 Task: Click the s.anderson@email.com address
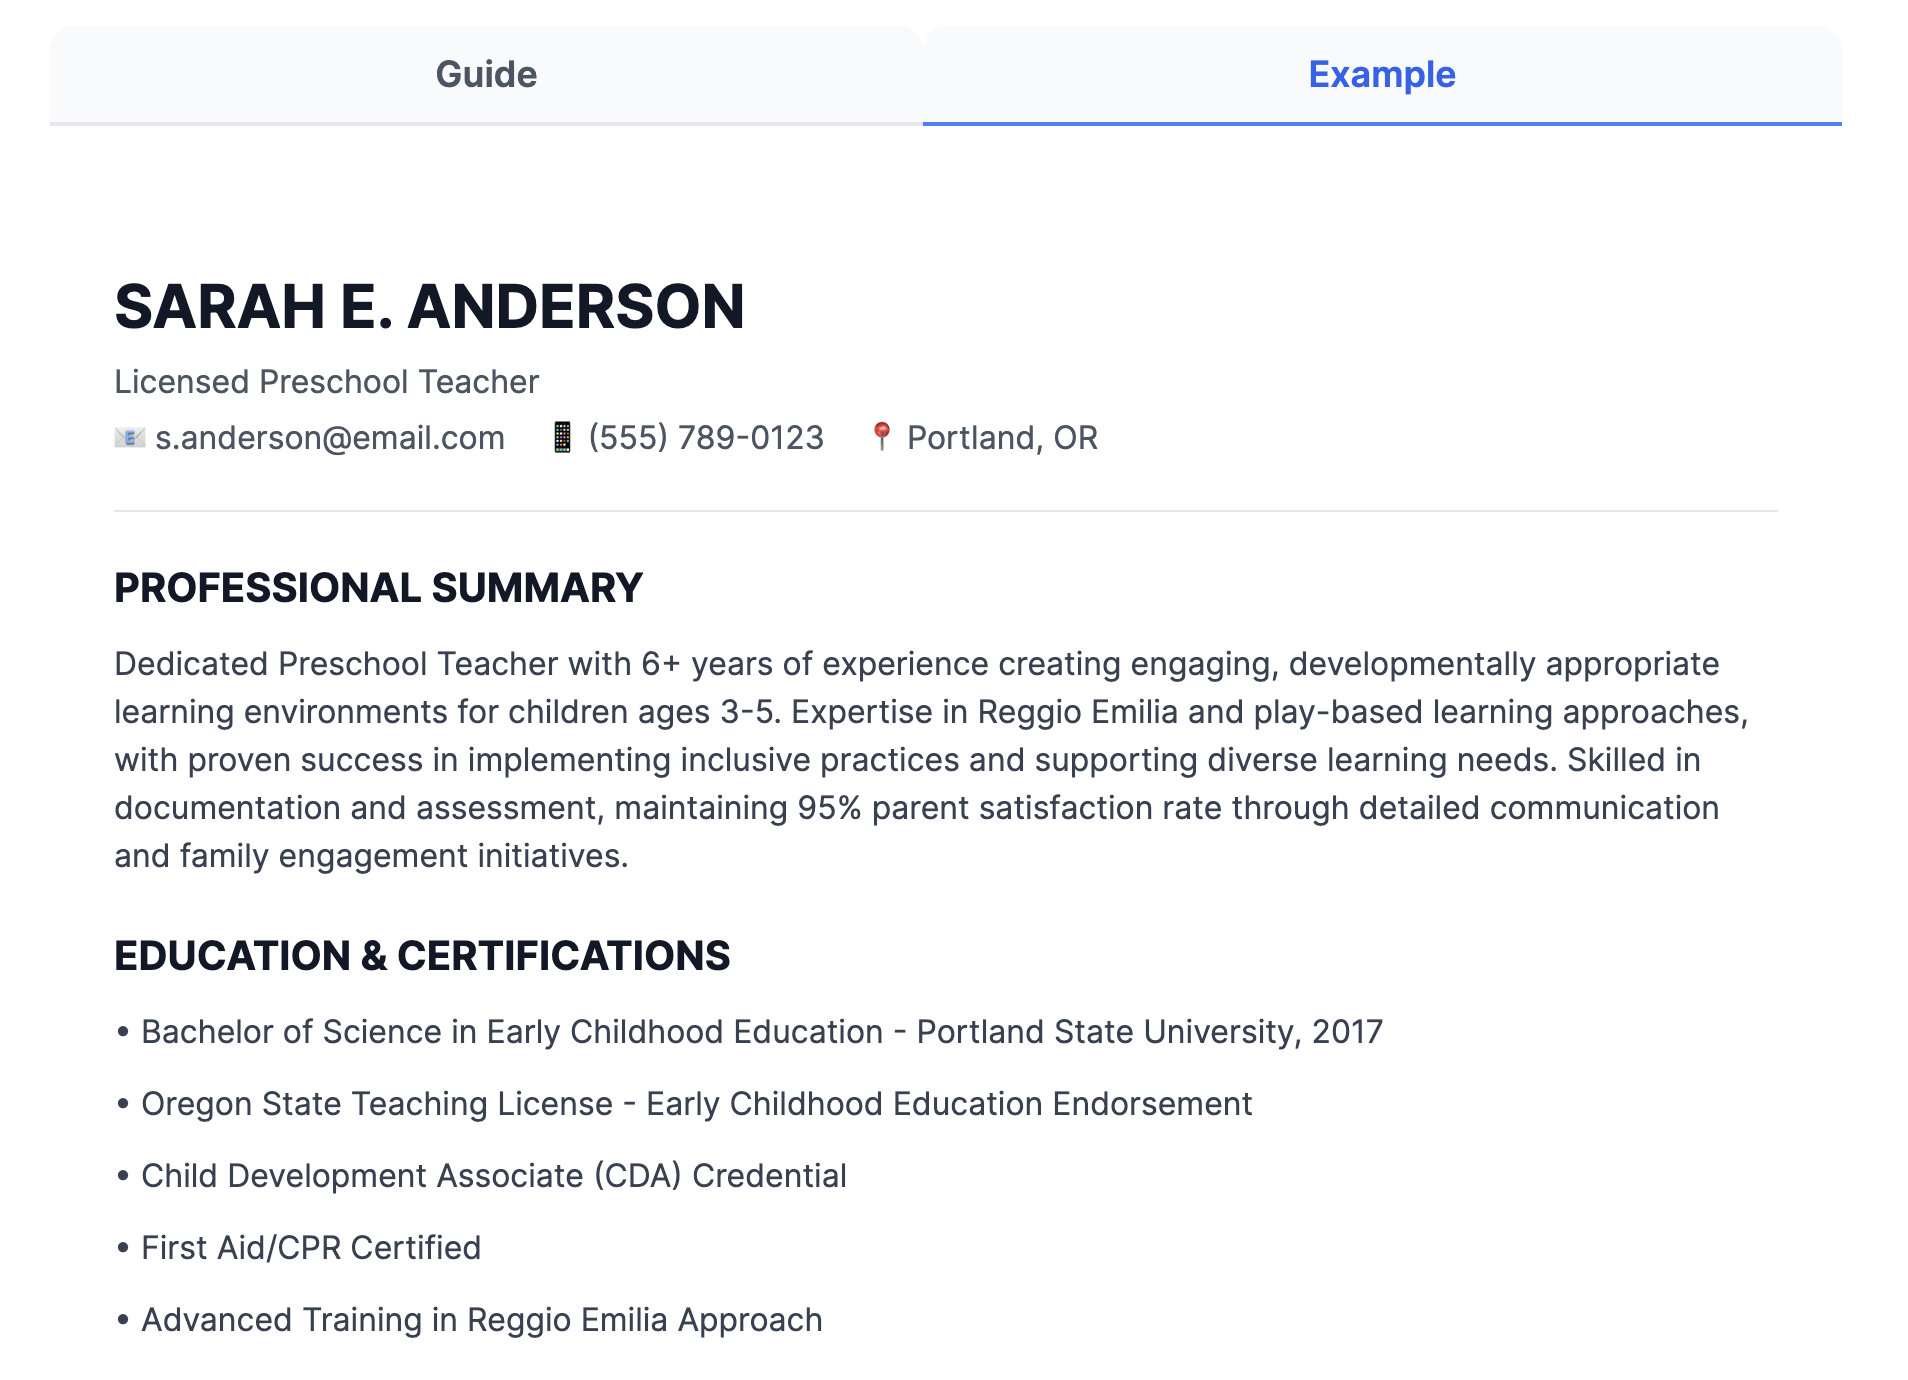click(330, 438)
